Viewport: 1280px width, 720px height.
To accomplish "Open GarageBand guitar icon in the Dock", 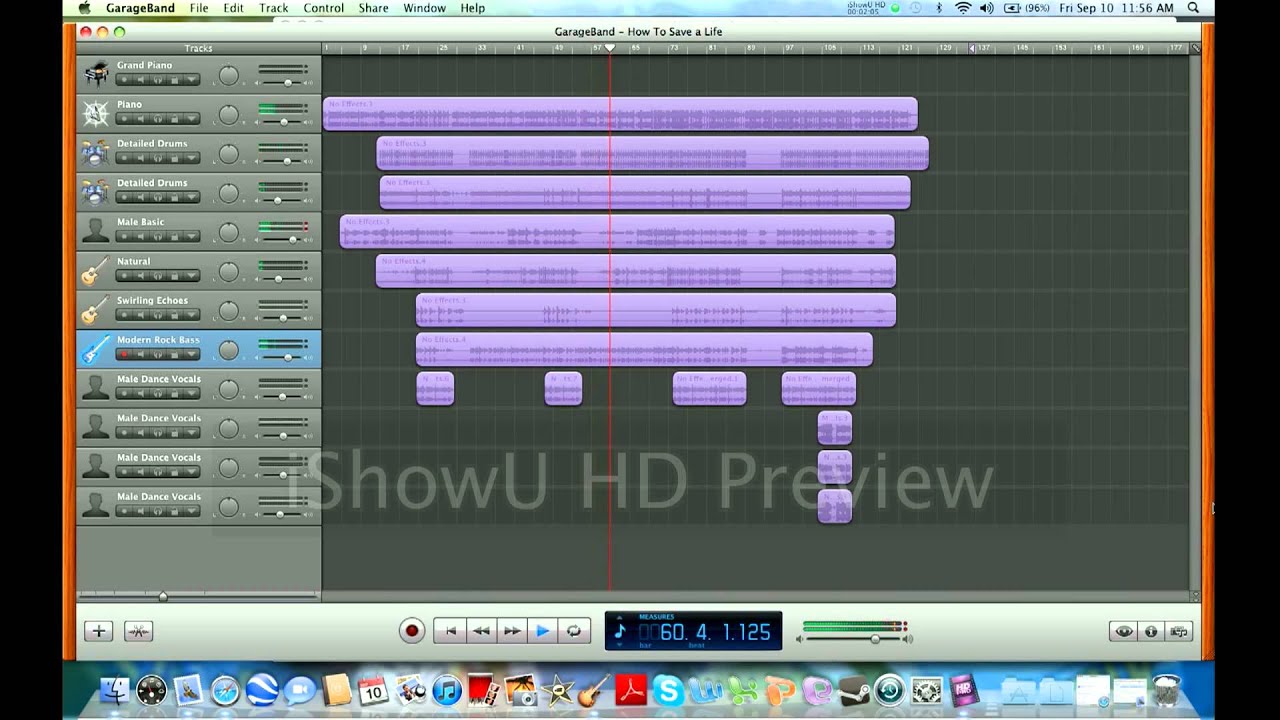I will click(x=593, y=690).
